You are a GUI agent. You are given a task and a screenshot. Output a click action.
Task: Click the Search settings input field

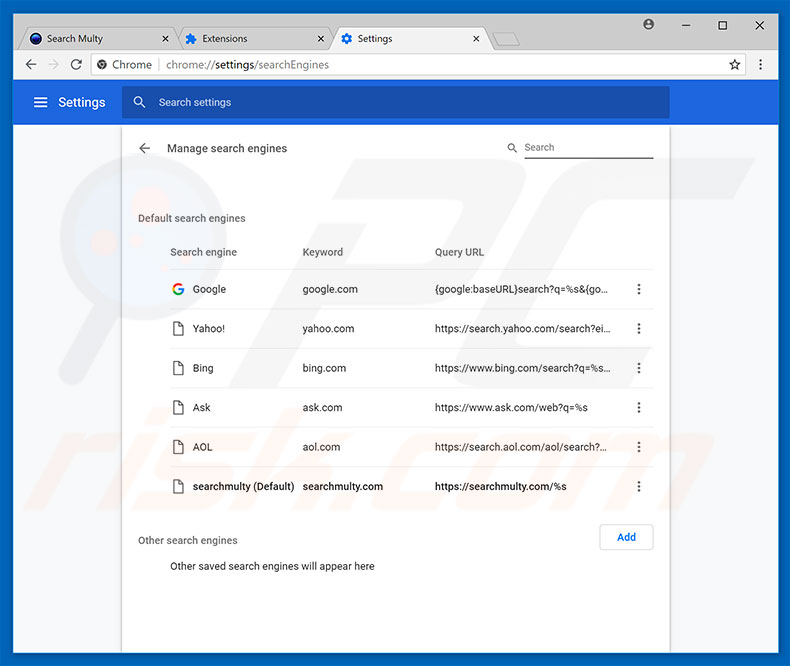[396, 102]
